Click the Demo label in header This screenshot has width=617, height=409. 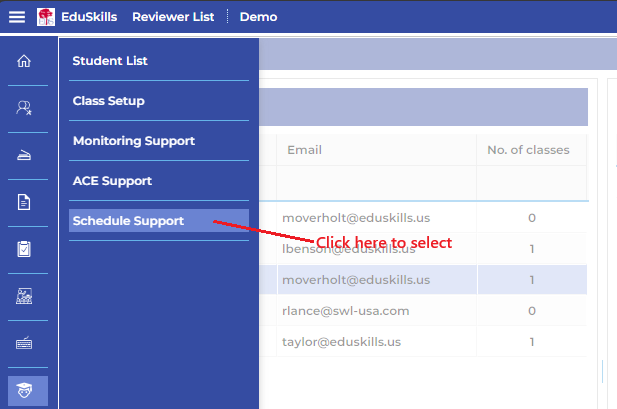coord(259,17)
